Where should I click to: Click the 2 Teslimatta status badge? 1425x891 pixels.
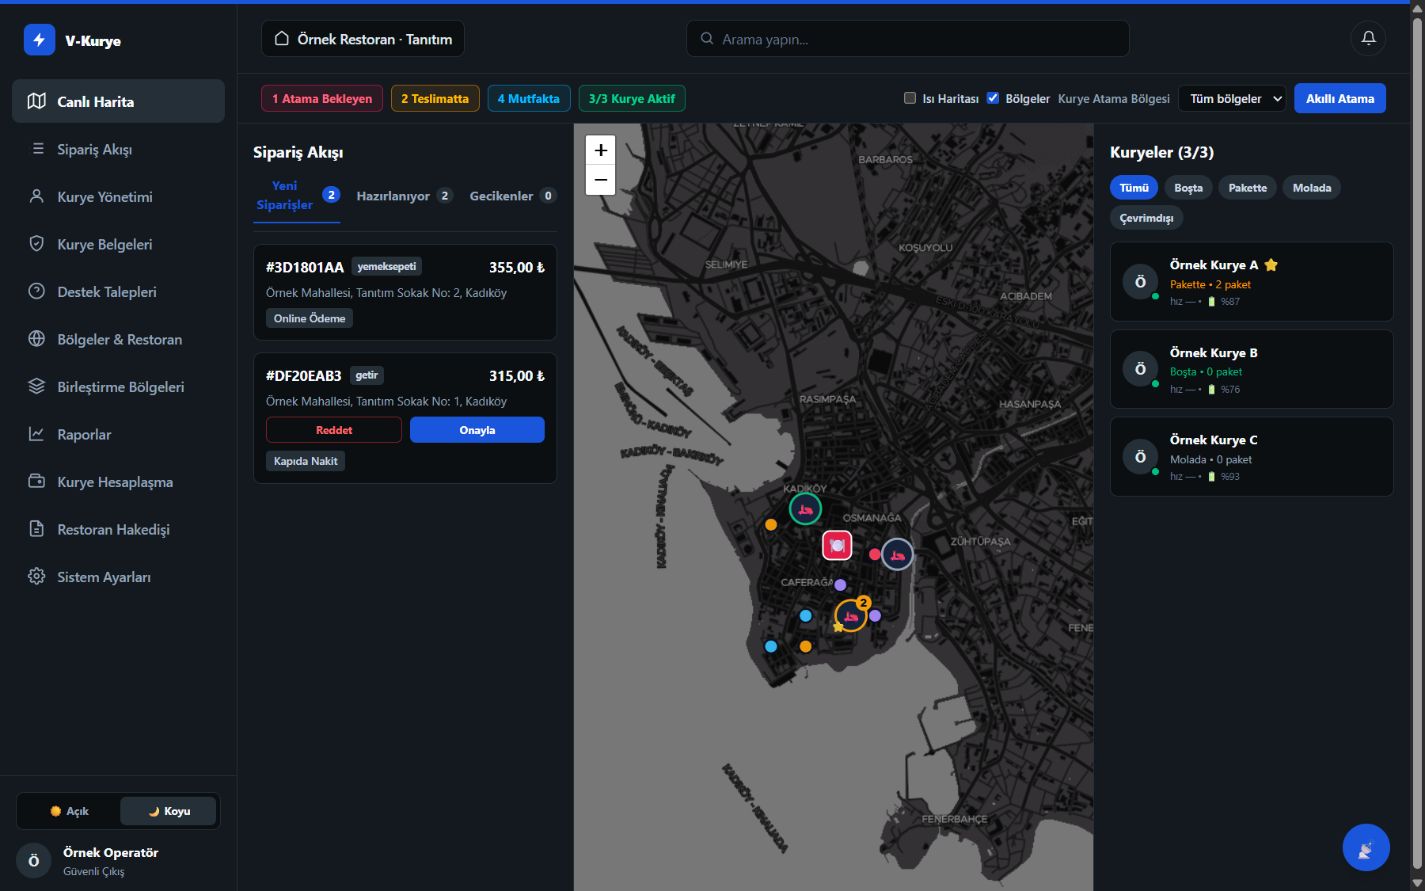click(435, 98)
